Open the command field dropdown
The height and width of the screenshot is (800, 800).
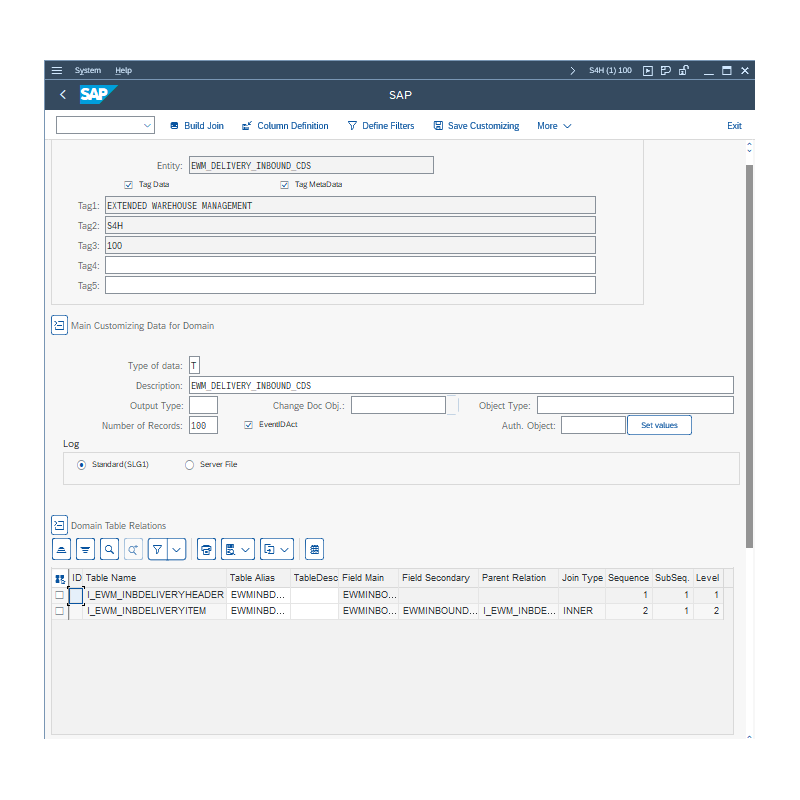148,126
